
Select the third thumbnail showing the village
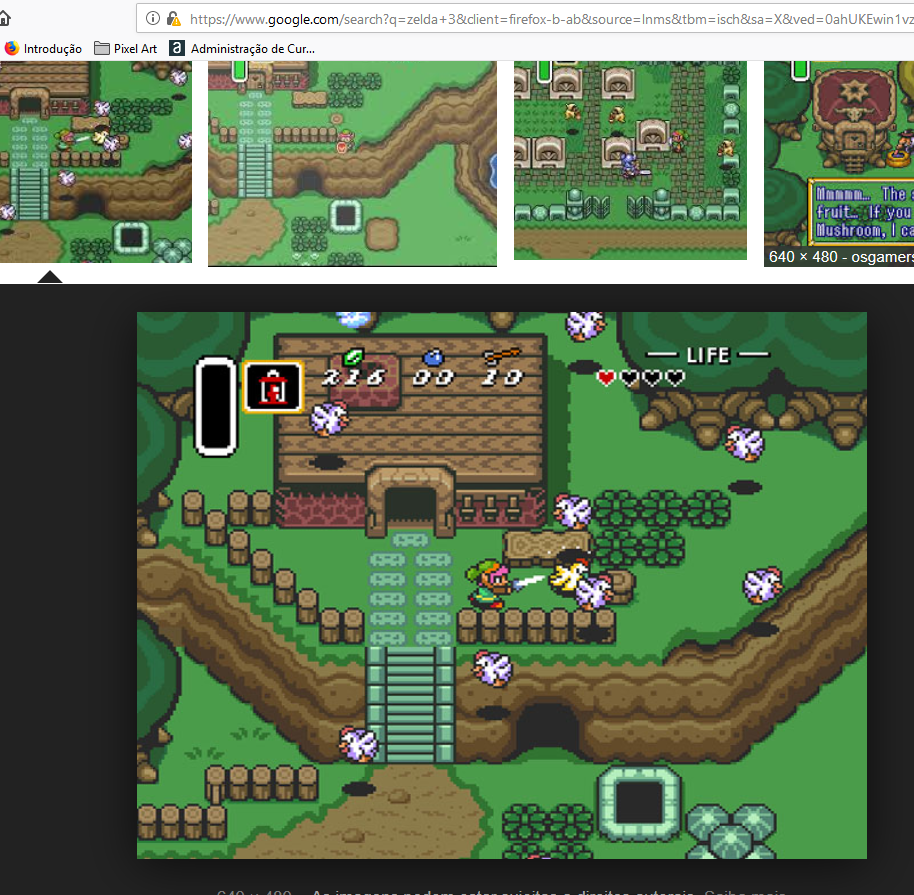[630, 160]
